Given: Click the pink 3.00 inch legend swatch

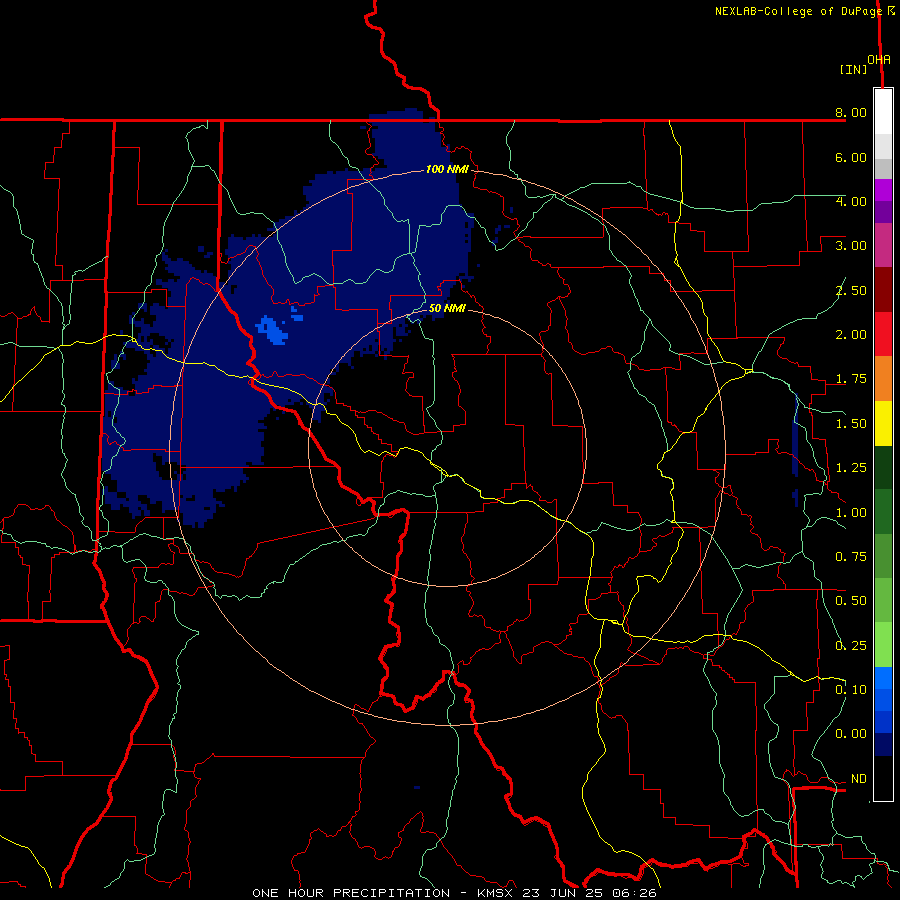Looking at the screenshot, I should [x=883, y=245].
